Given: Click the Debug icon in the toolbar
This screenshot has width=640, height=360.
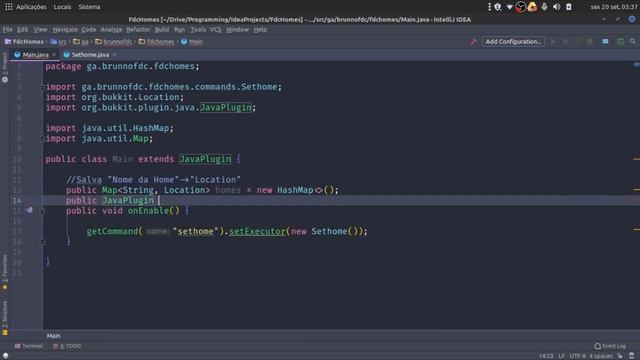Looking at the screenshot, I should 565,42.
